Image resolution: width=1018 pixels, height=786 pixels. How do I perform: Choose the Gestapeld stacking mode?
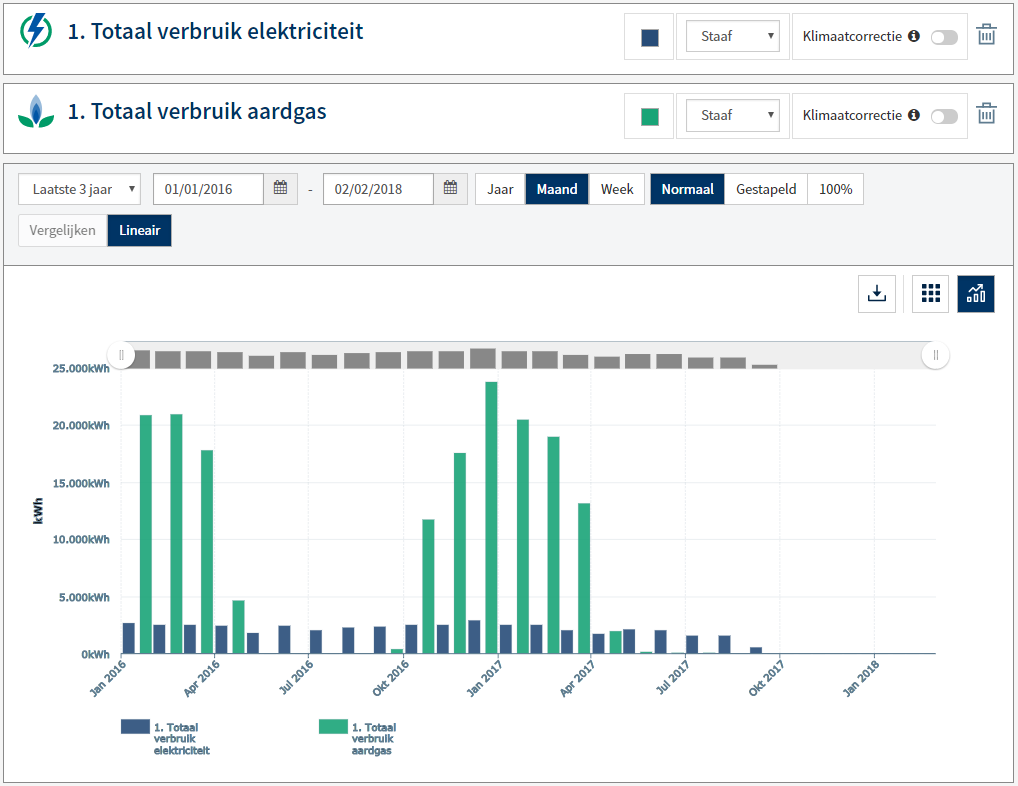click(766, 189)
